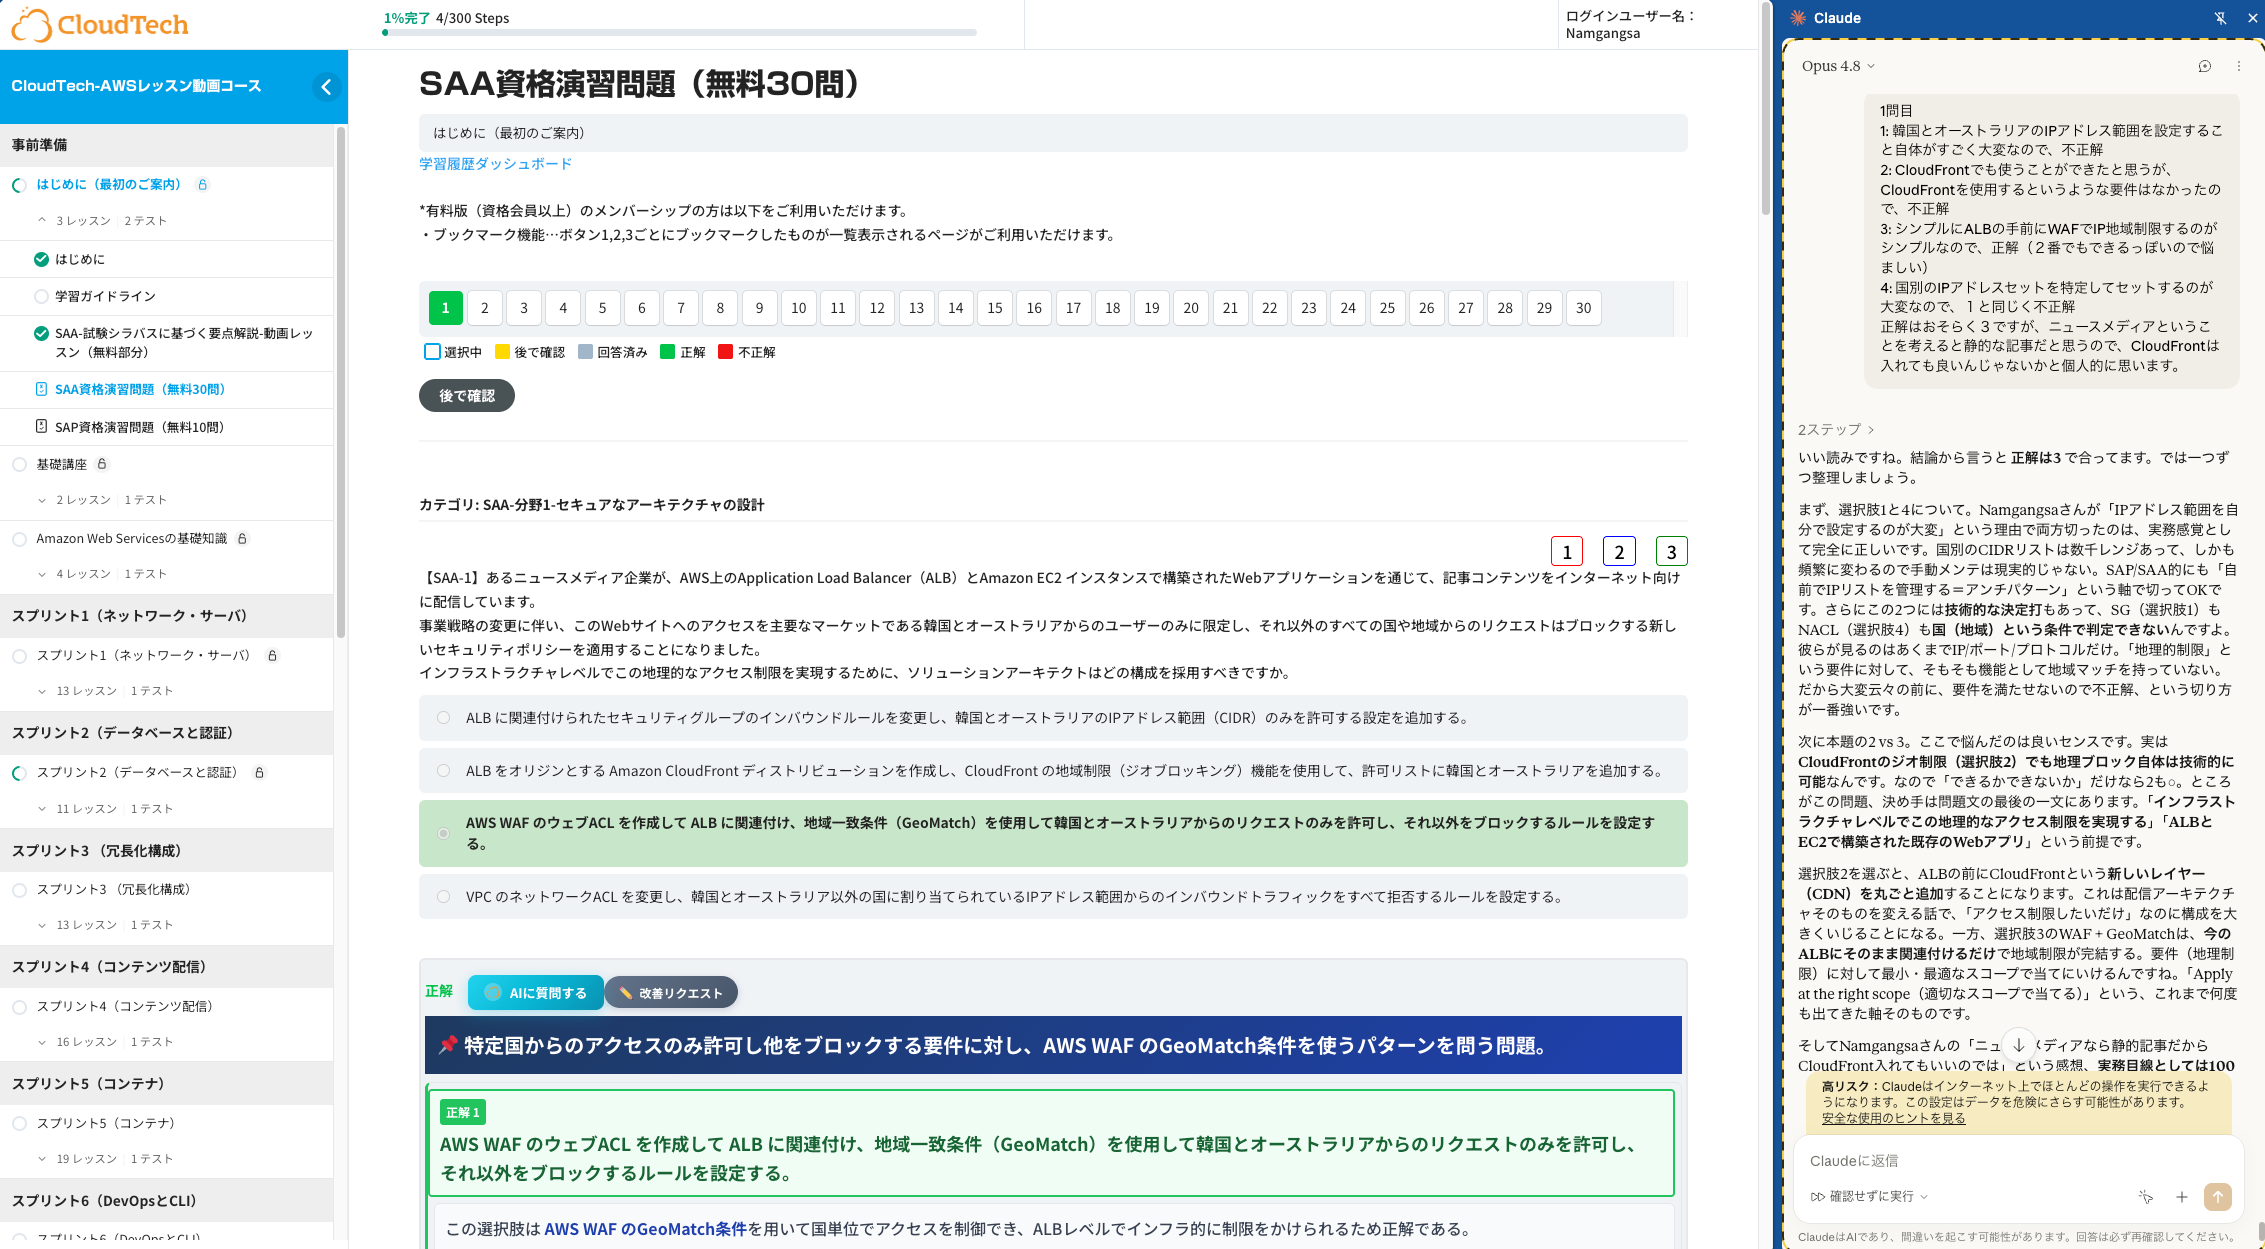
Task: Select the AWS WAF GeoMatch answer option
Action: point(1053,833)
